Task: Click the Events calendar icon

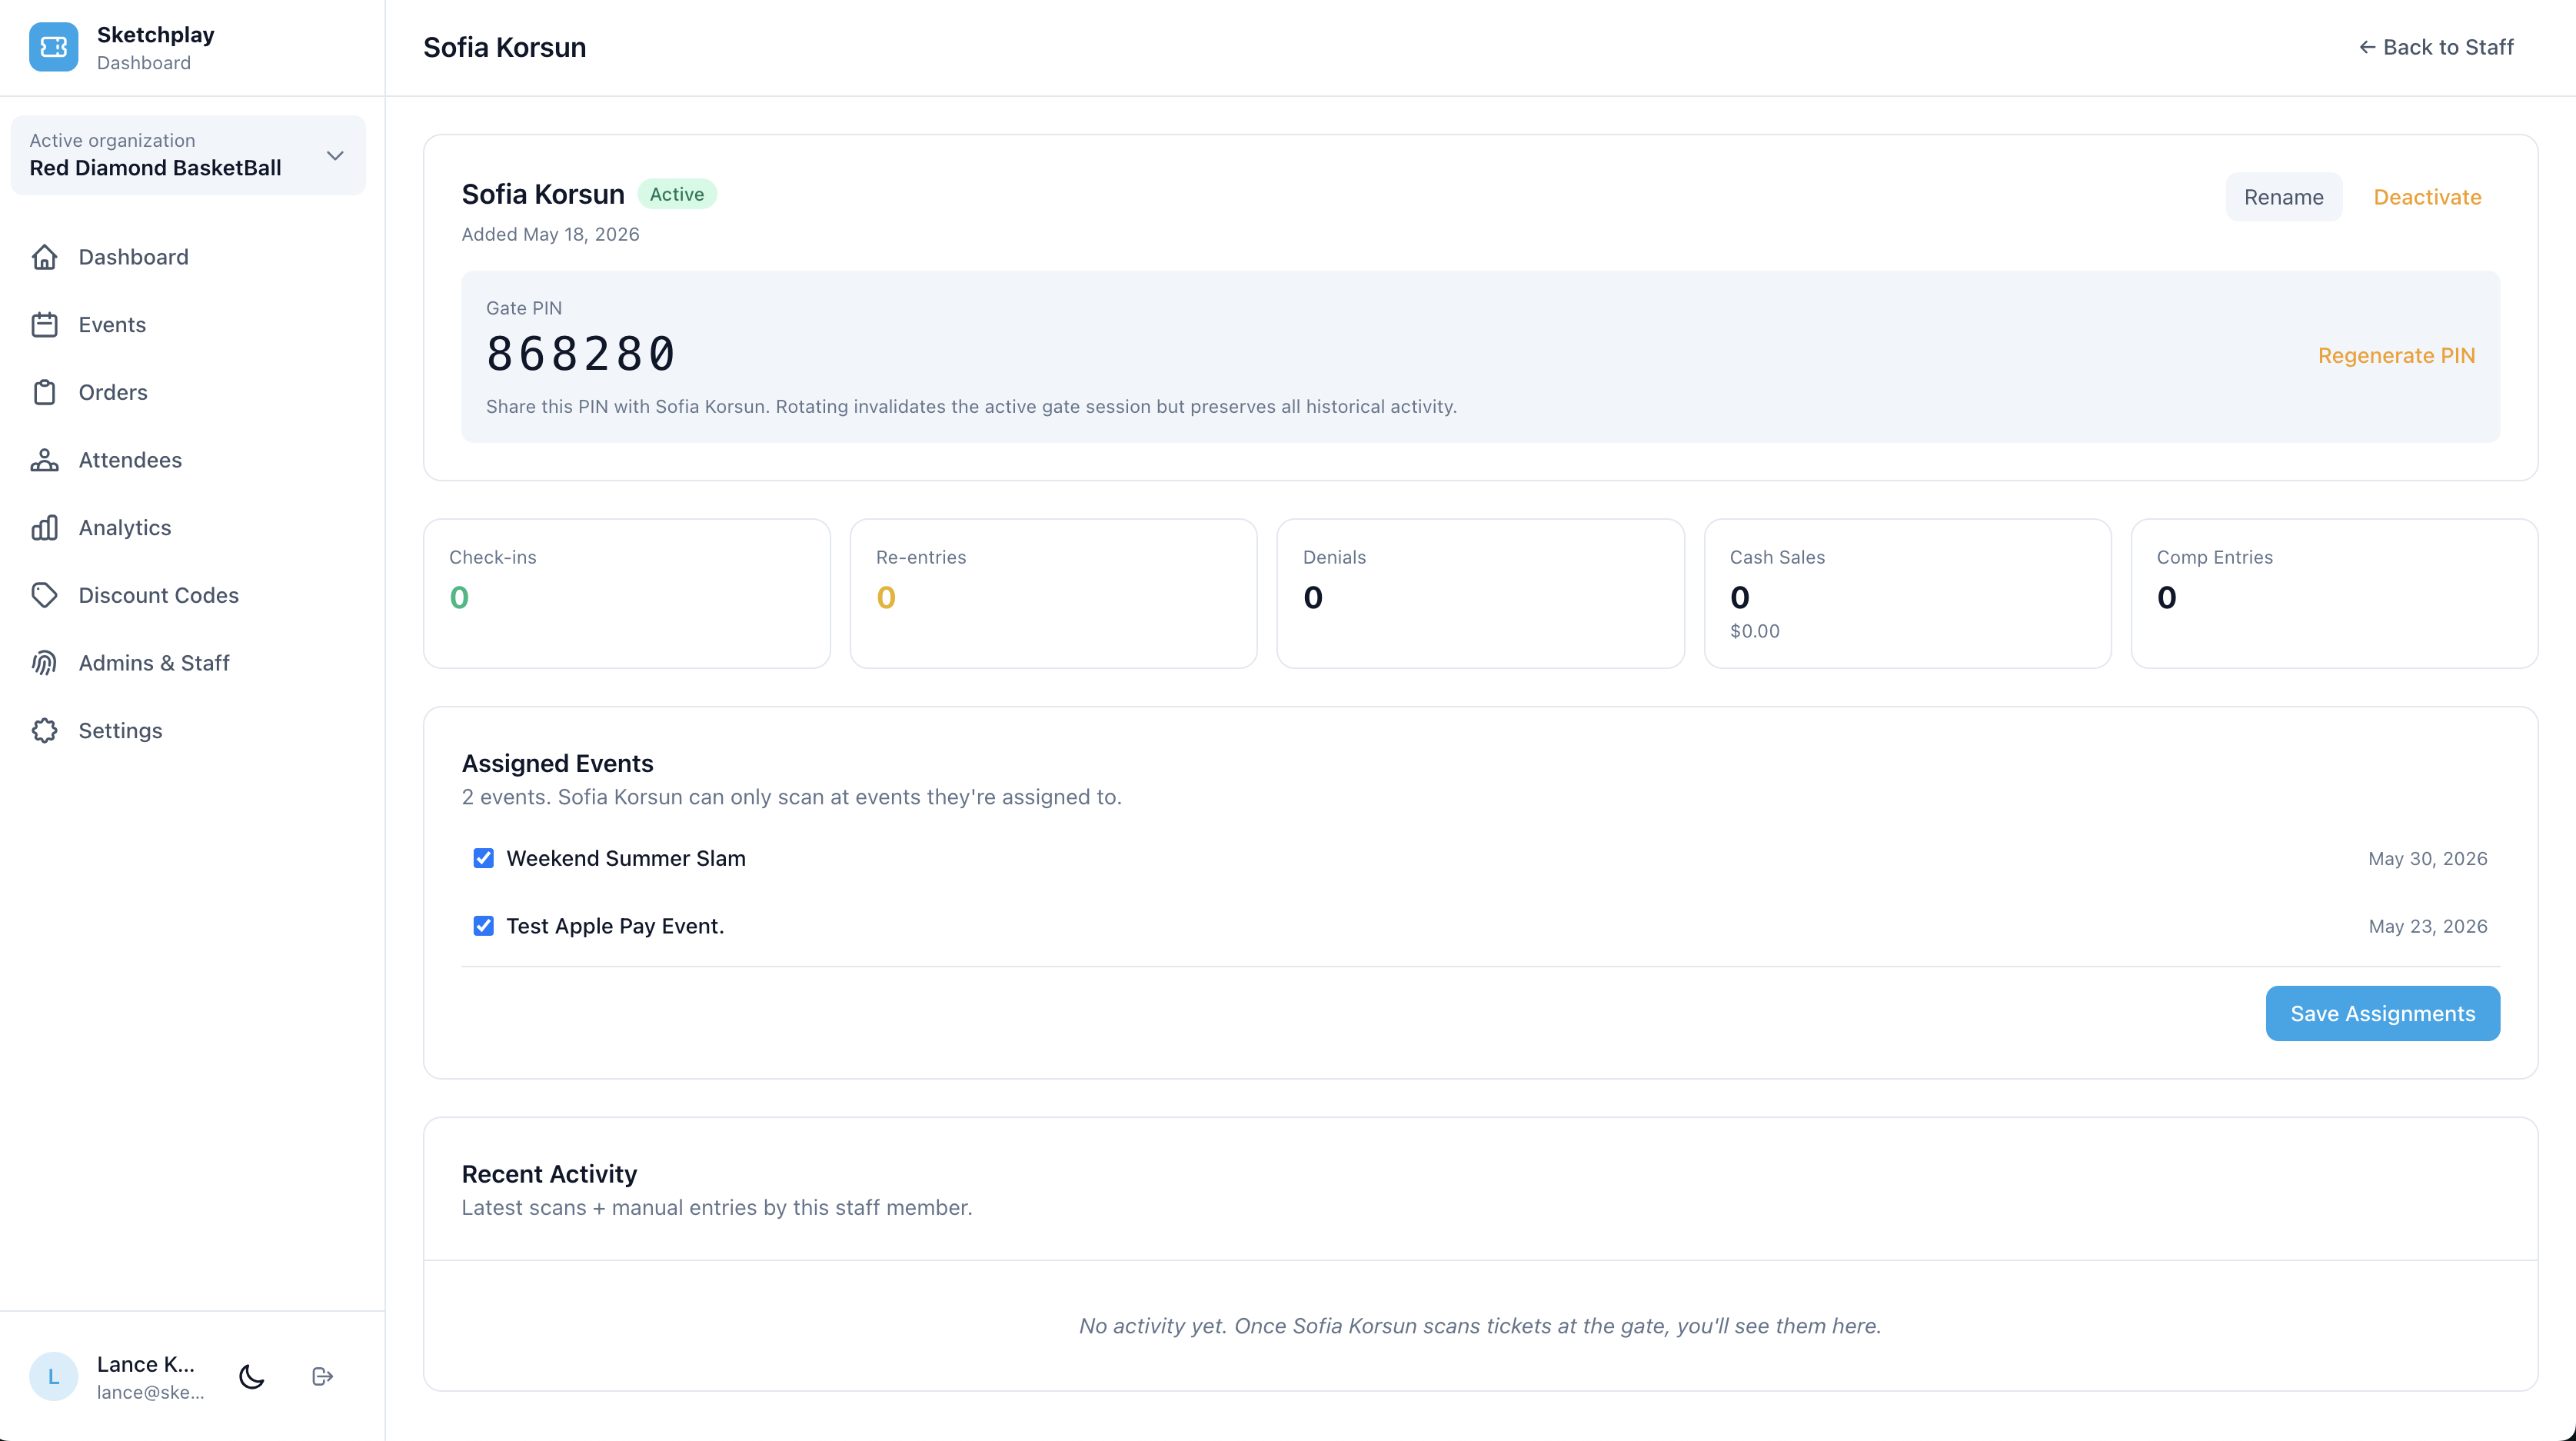Action: tap(44, 325)
